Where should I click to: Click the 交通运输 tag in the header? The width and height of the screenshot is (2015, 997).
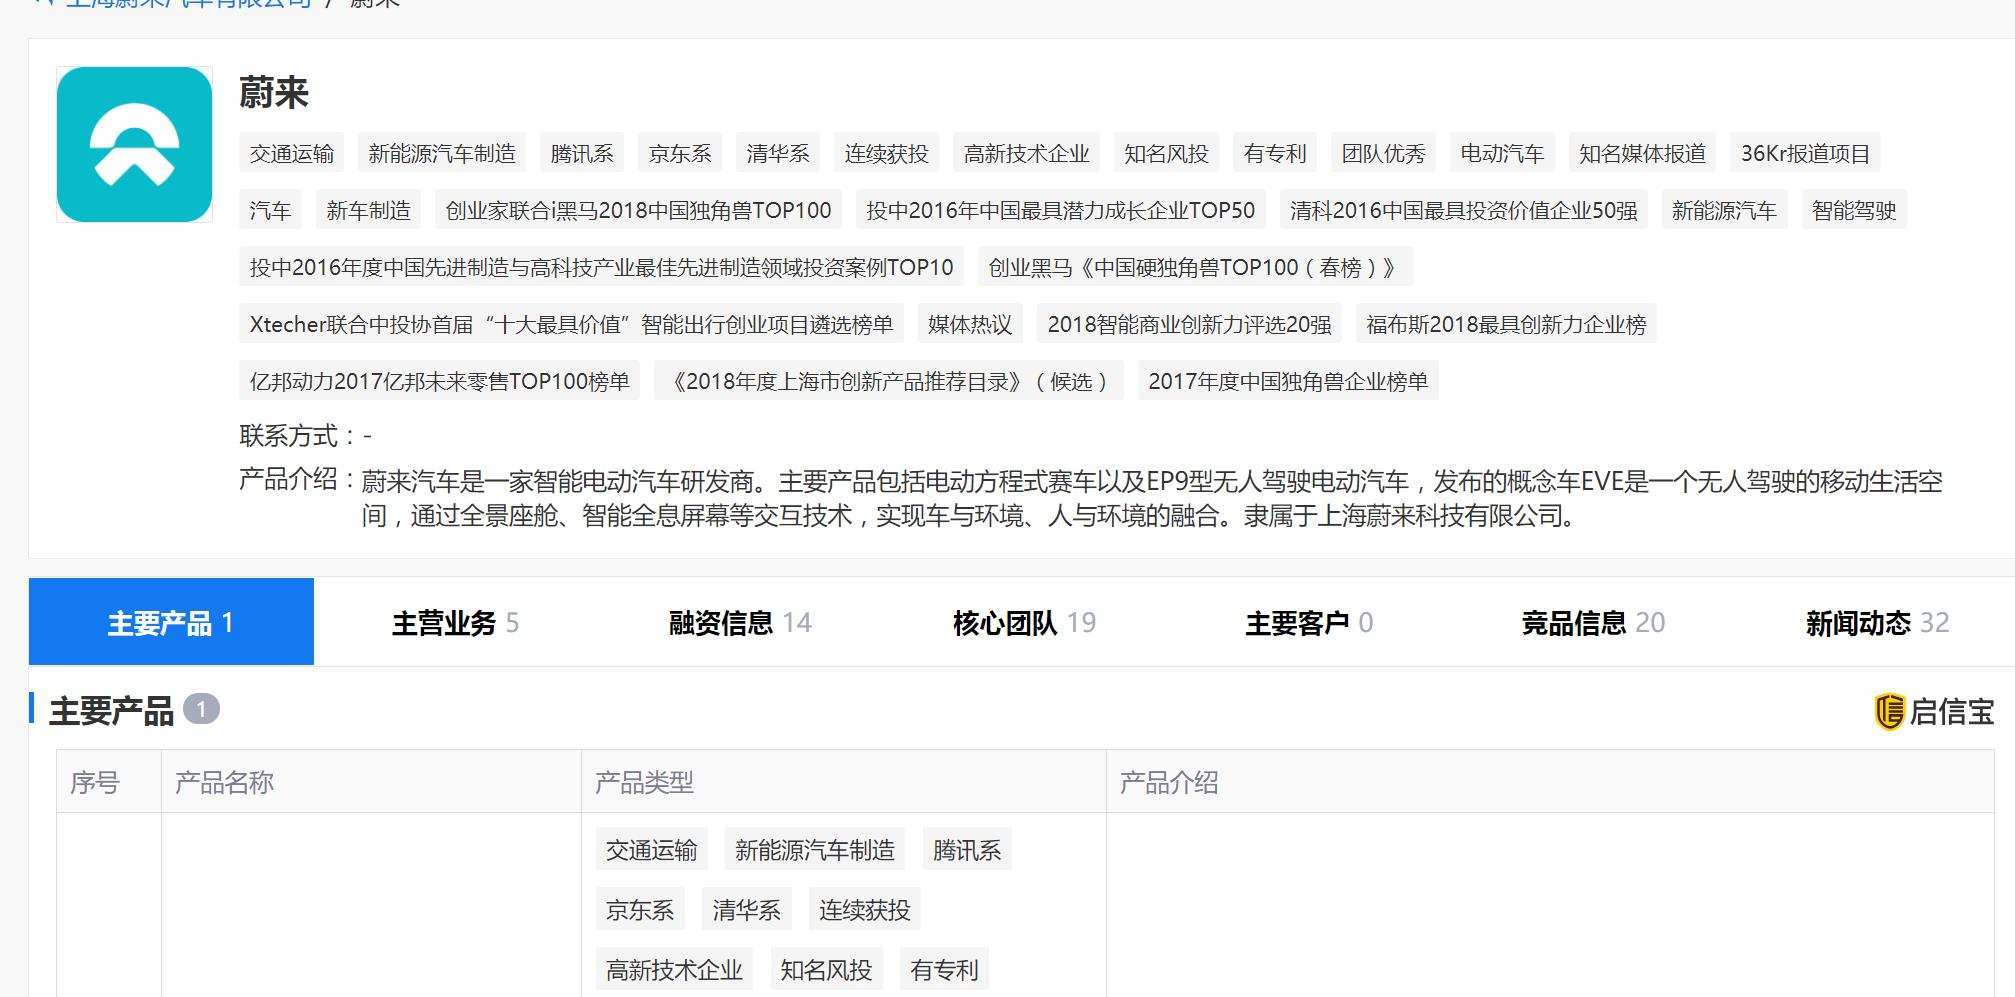(x=292, y=153)
